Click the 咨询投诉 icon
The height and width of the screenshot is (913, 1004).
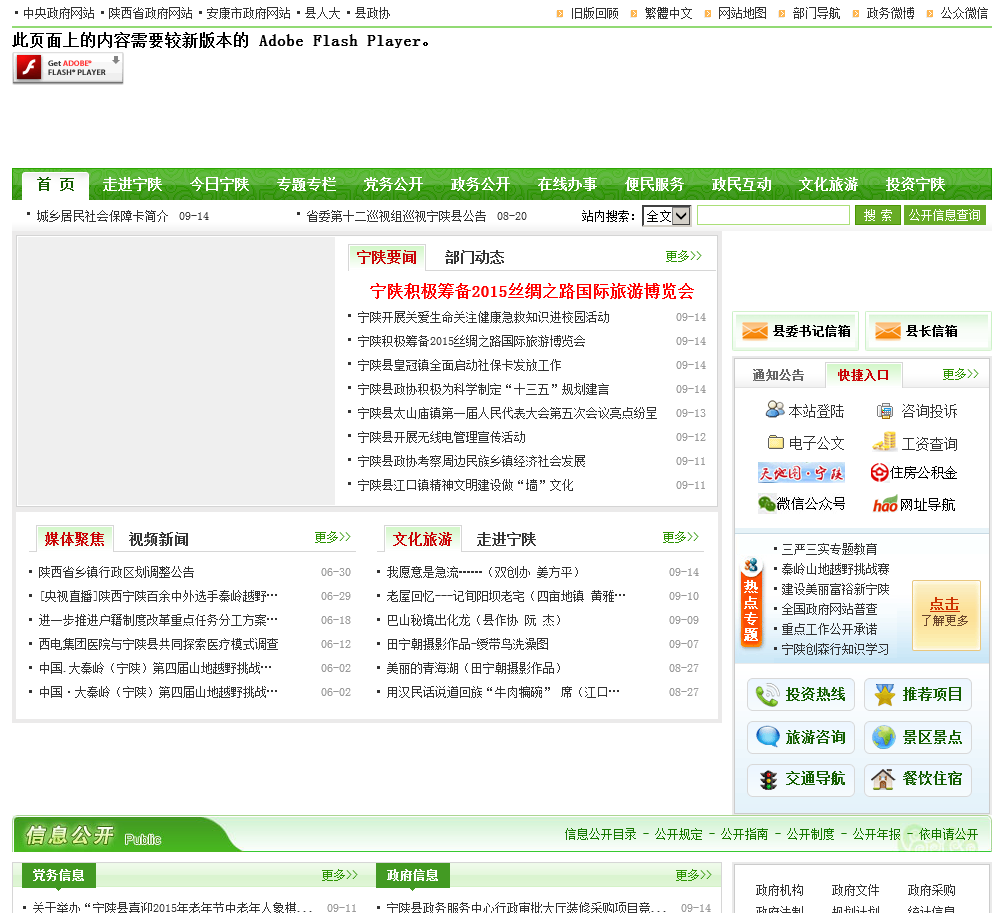pos(884,411)
